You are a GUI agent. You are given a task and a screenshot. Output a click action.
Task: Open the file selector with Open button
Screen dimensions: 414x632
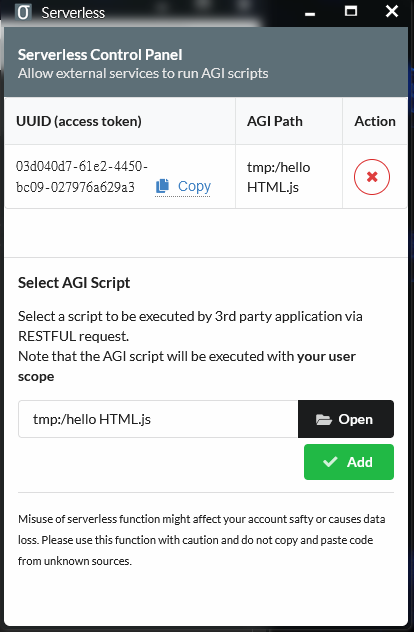pos(346,419)
